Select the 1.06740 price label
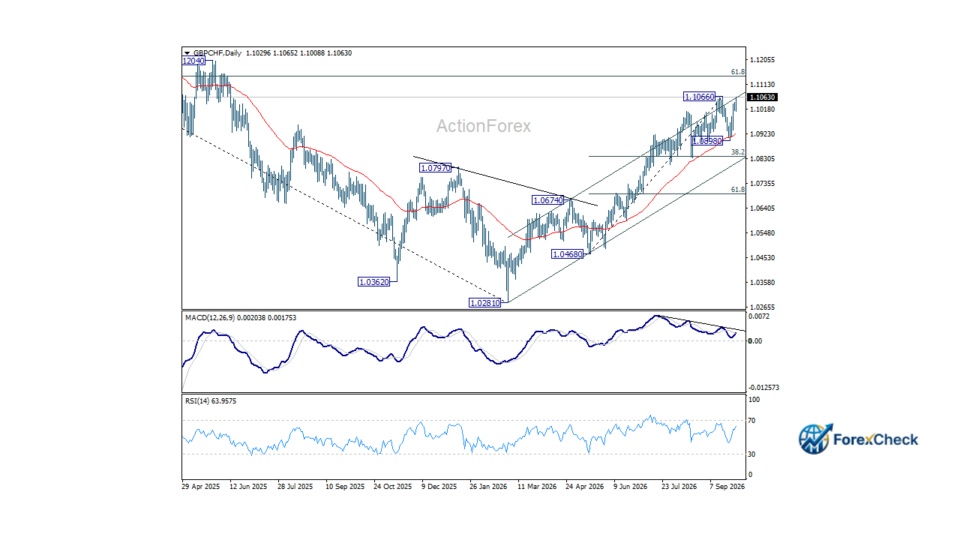The image size is (960, 540). click(547, 200)
